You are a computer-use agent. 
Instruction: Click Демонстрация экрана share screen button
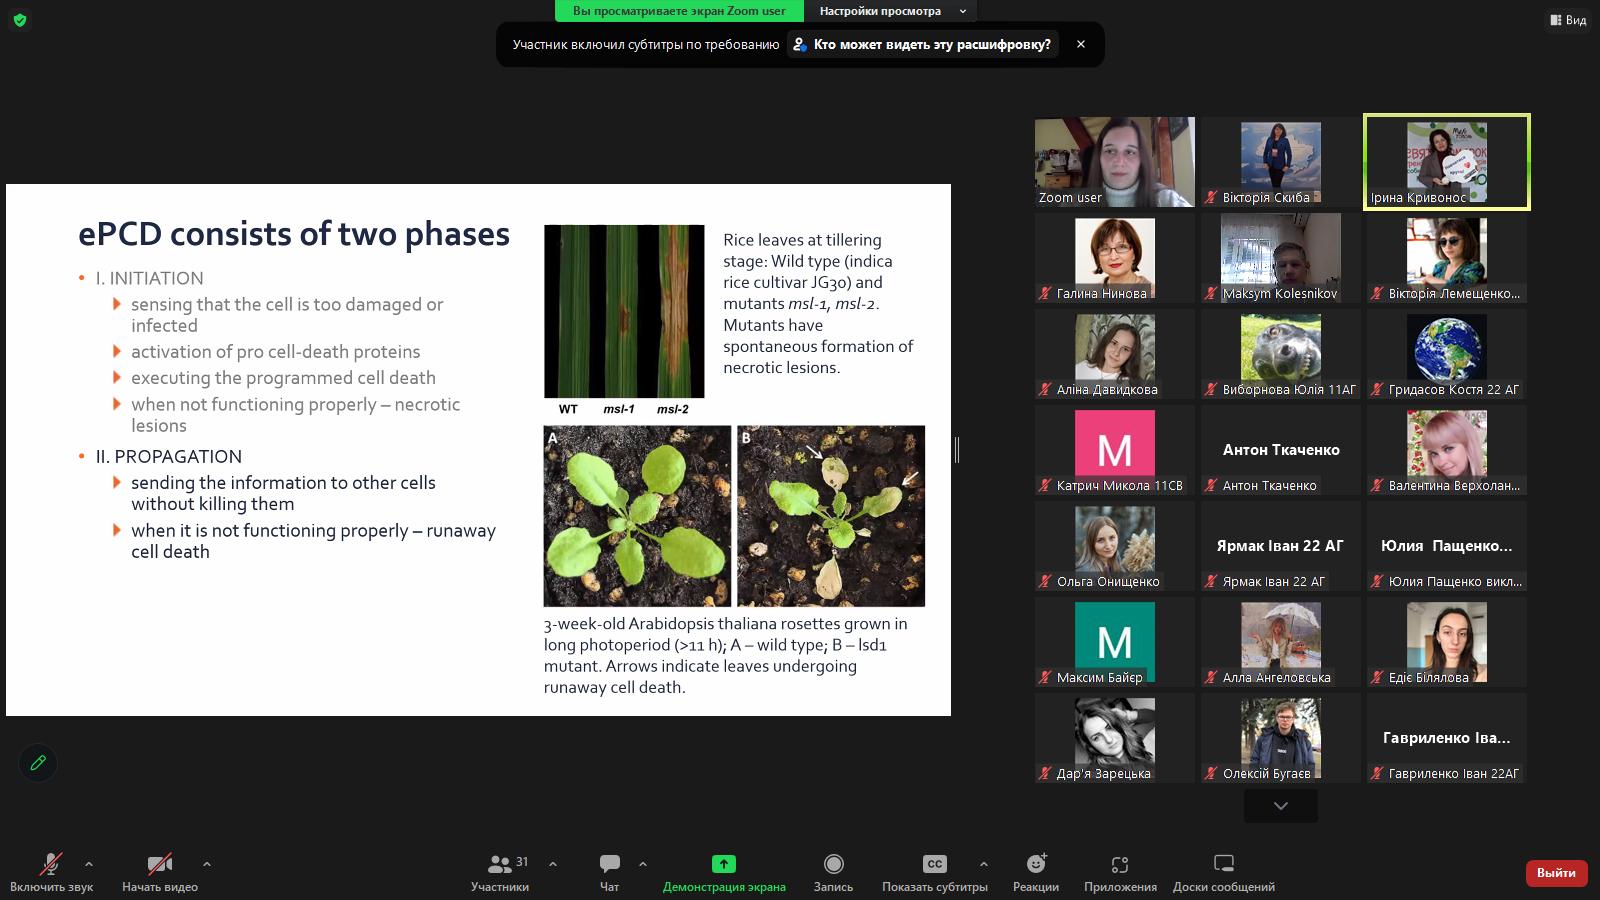point(724,872)
